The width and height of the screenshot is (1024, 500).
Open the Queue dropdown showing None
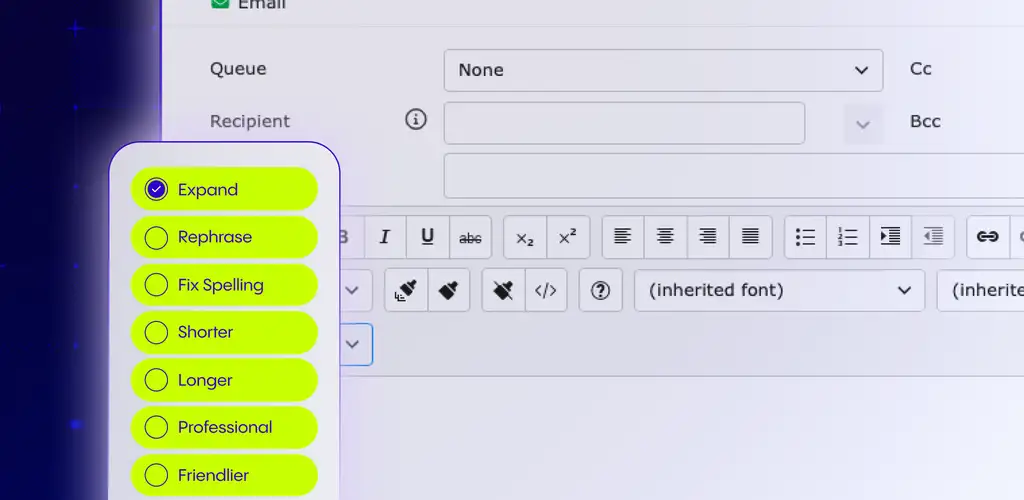point(663,70)
